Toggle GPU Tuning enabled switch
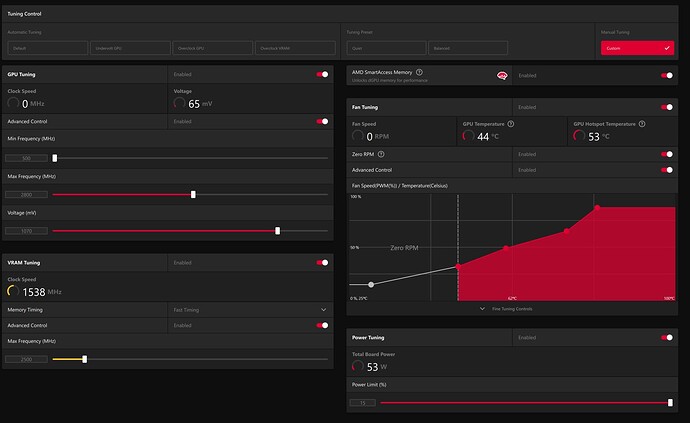Screen dimensions: 690x423 323,74
